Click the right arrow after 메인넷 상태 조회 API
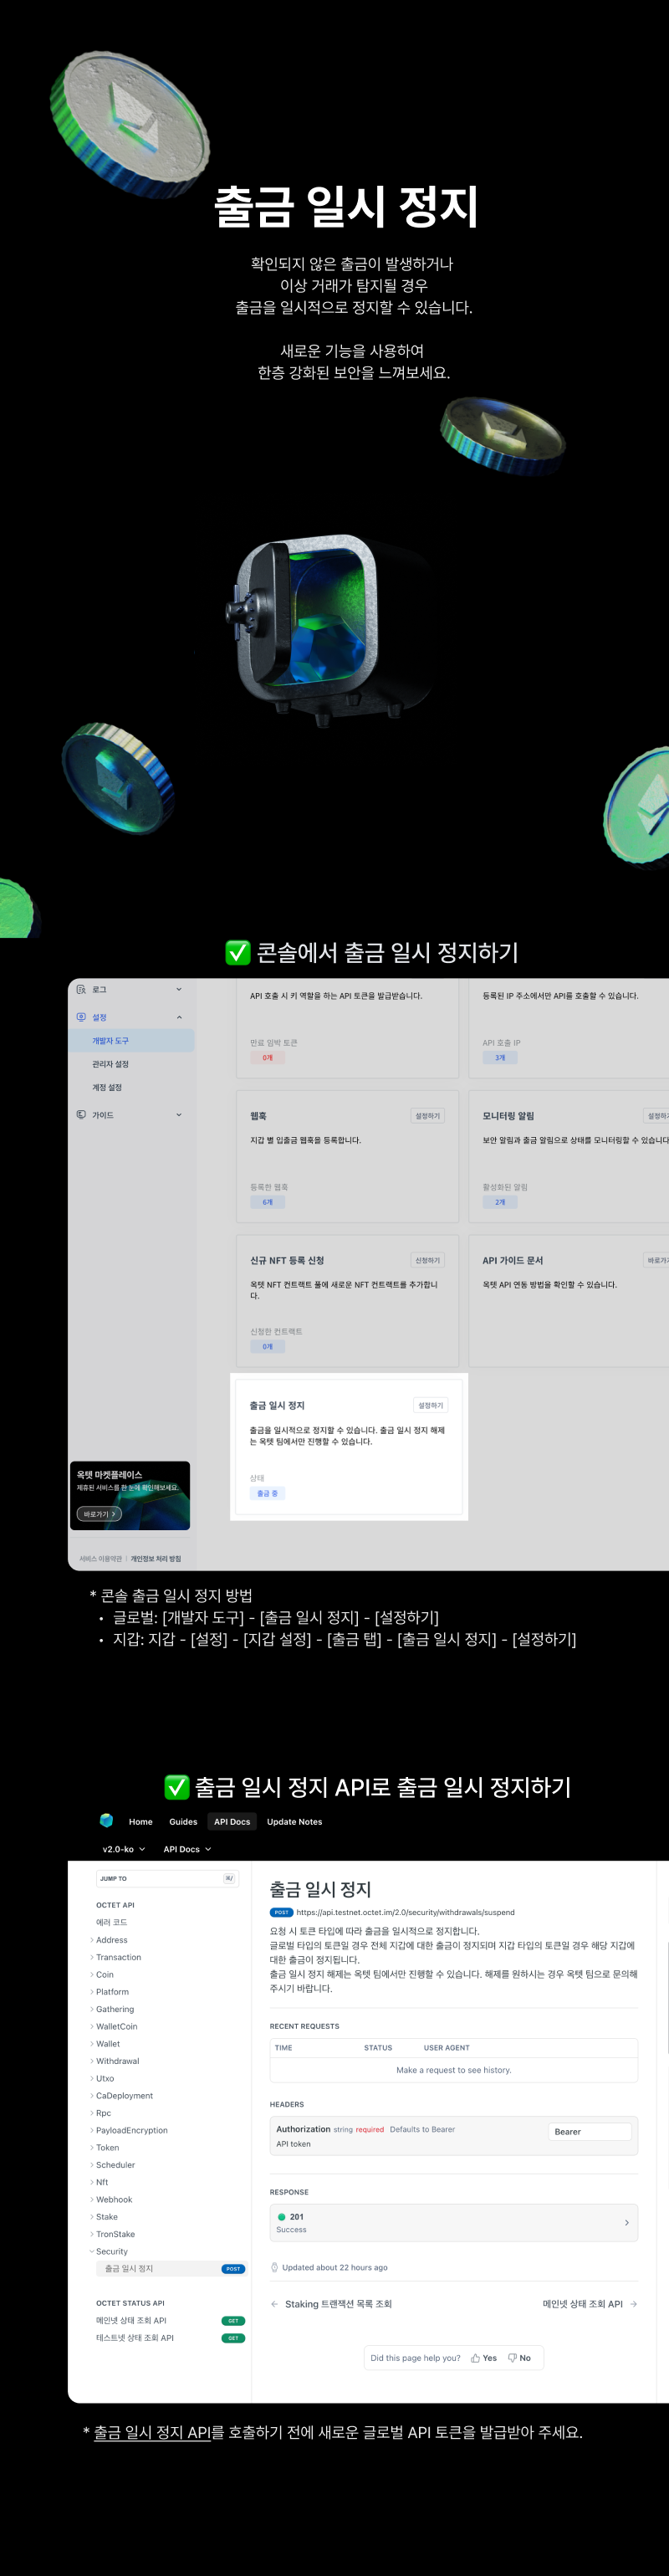 (x=633, y=2303)
